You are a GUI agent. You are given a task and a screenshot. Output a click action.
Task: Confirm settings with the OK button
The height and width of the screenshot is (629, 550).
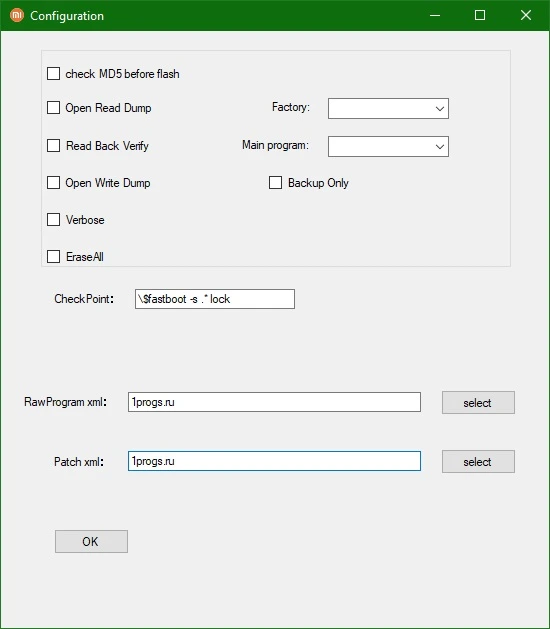pyautogui.click(x=91, y=542)
